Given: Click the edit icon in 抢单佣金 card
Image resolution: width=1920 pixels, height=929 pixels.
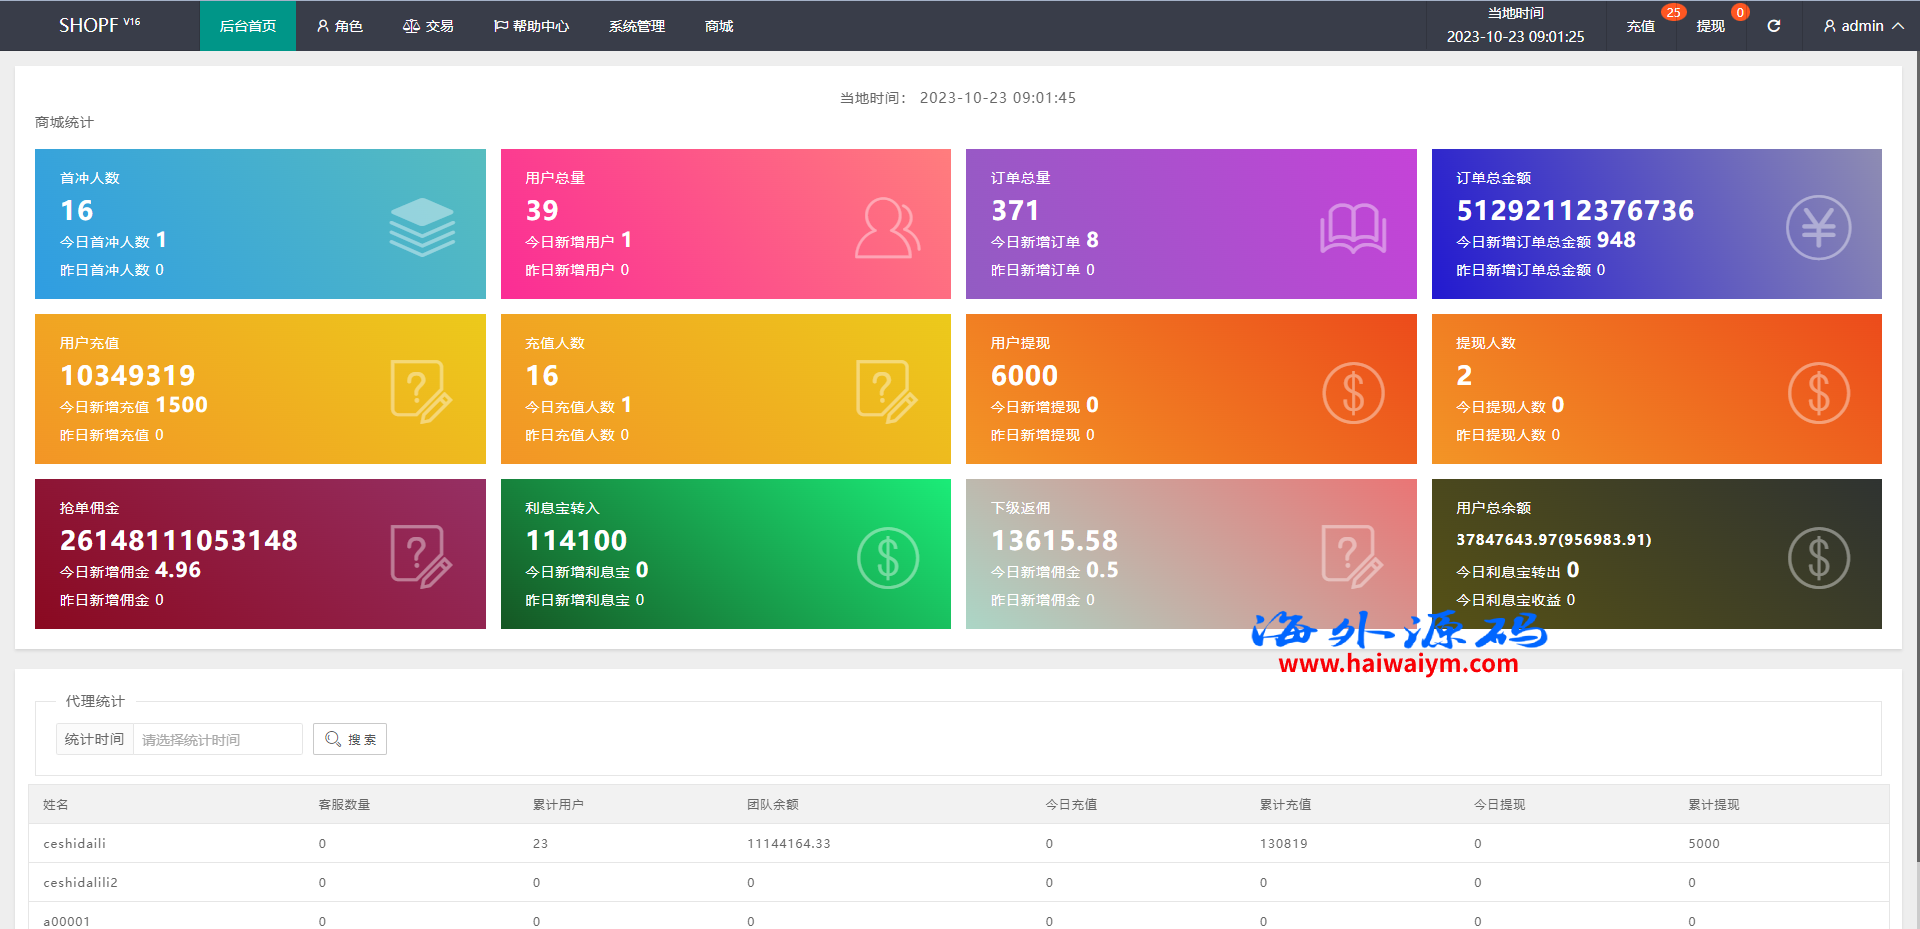Looking at the screenshot, I should click(421, 557).
